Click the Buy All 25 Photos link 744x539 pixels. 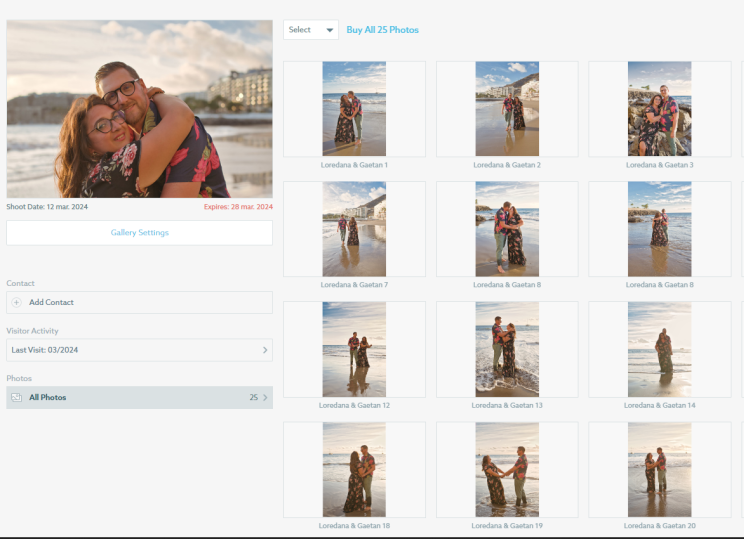(382, 30)
